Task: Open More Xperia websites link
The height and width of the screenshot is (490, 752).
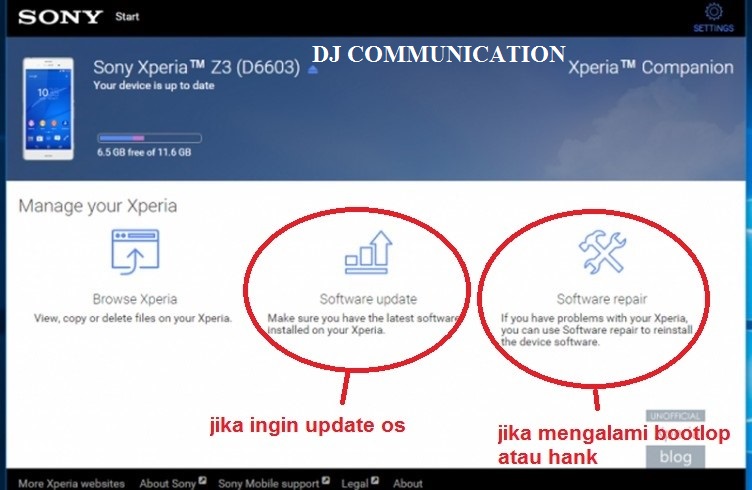Action: coord(71,483)
